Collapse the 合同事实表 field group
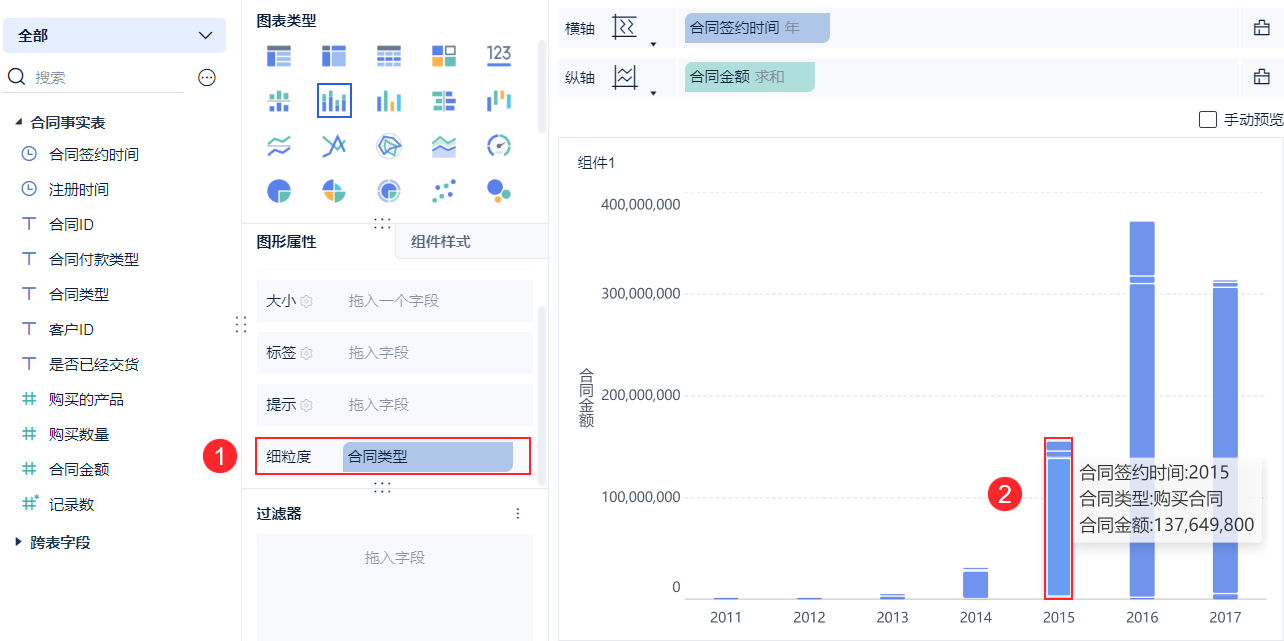Image resolution: width=1284 pixels, height=641 pixels. tap(18, 122)
